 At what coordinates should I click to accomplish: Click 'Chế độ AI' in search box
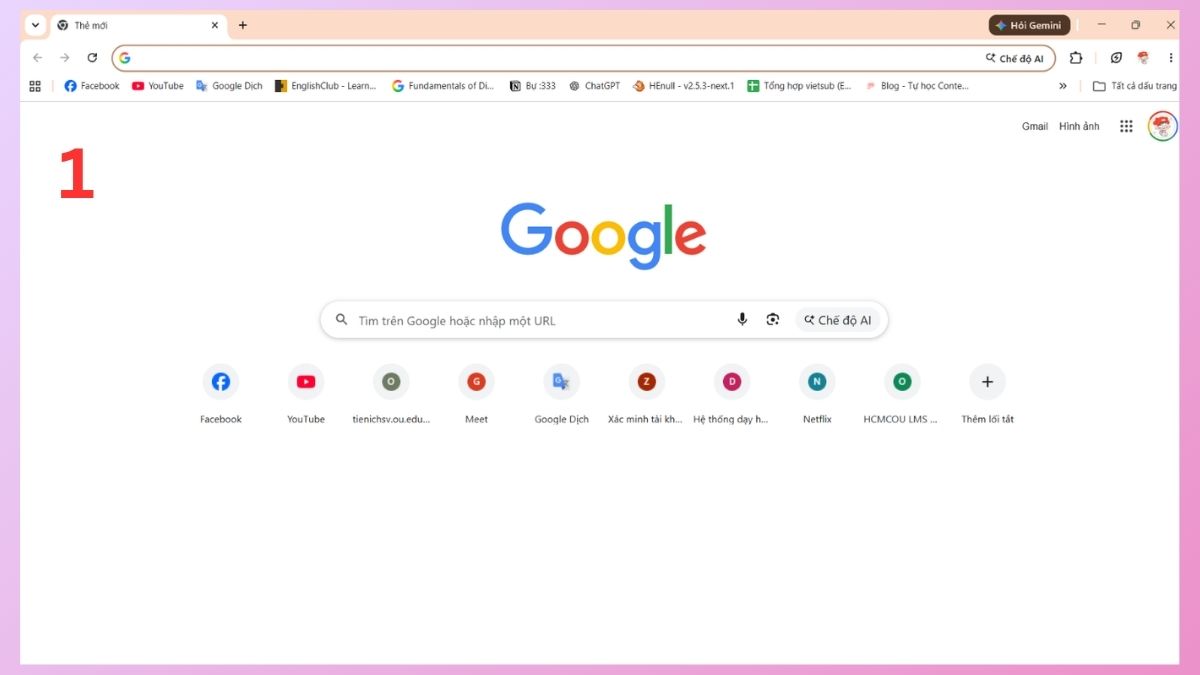click(x=838, y=320)
